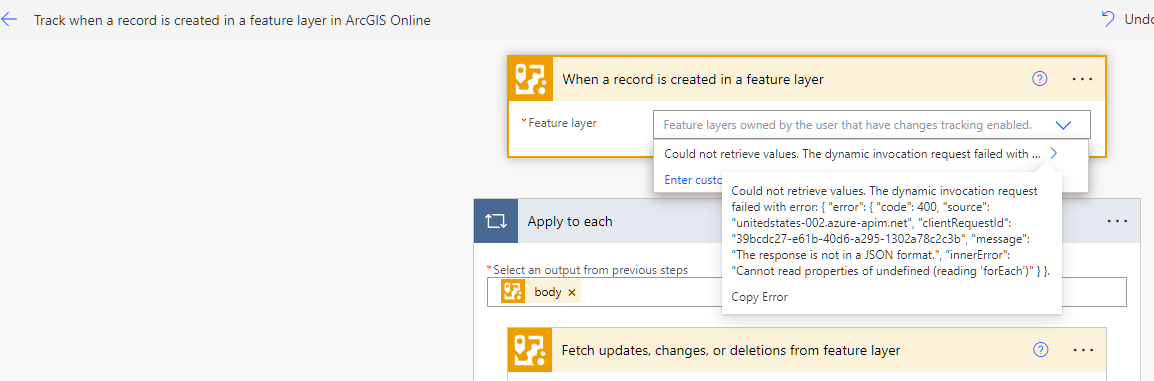1154x381 pixels.
Task: Click the Feature layer input field
Action: [871, 125]
